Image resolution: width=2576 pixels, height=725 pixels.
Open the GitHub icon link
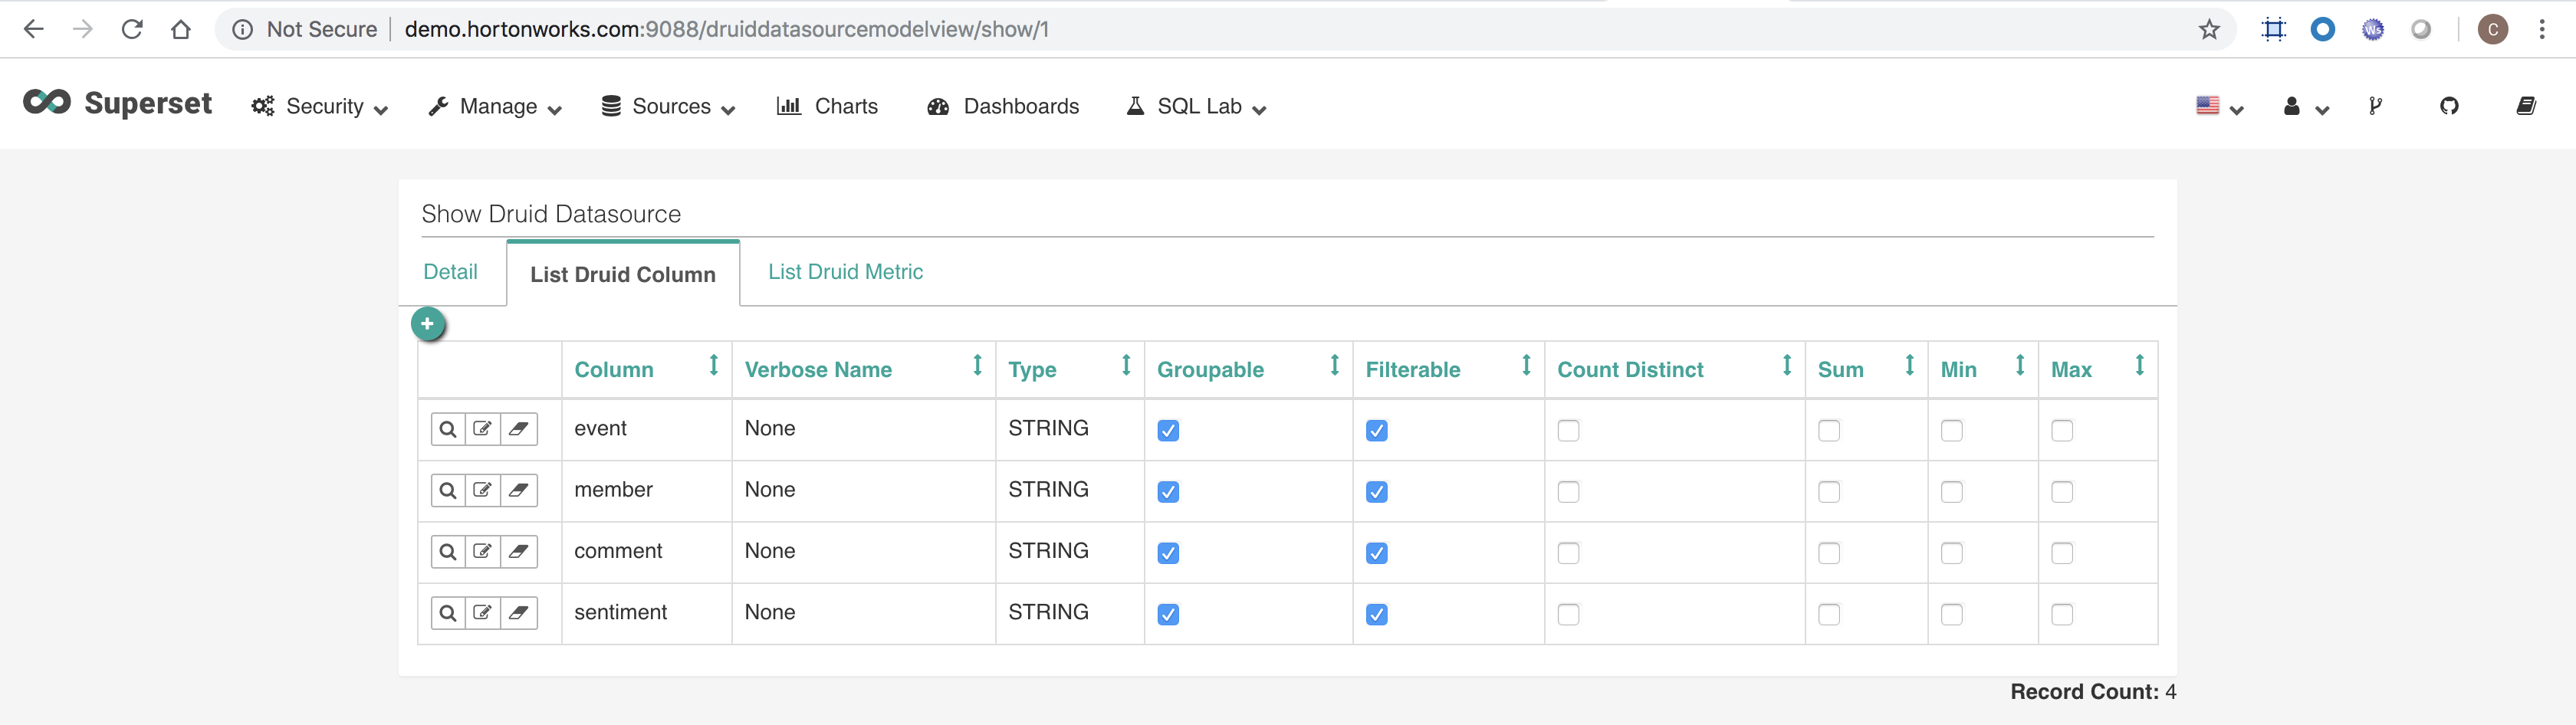(2449, 106)
